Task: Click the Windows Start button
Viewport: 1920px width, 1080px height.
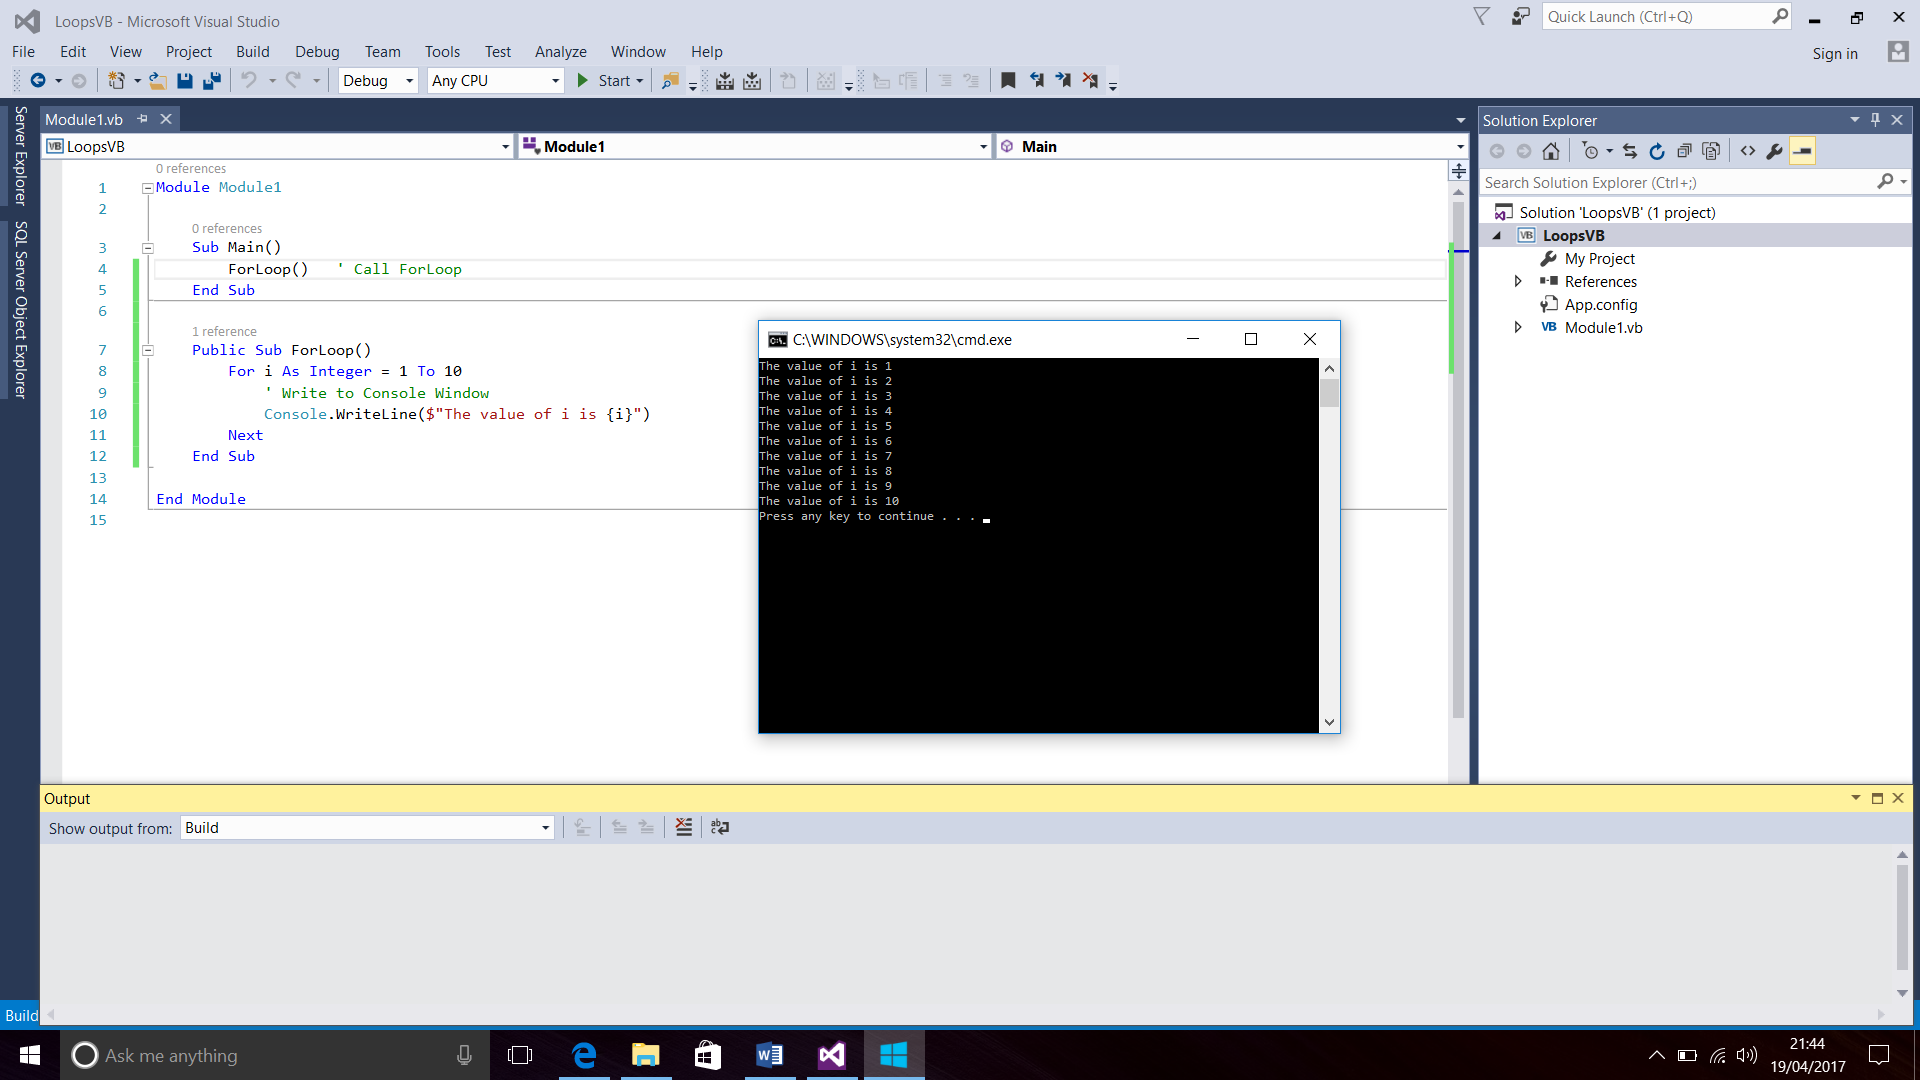Action: point(30,1055)
